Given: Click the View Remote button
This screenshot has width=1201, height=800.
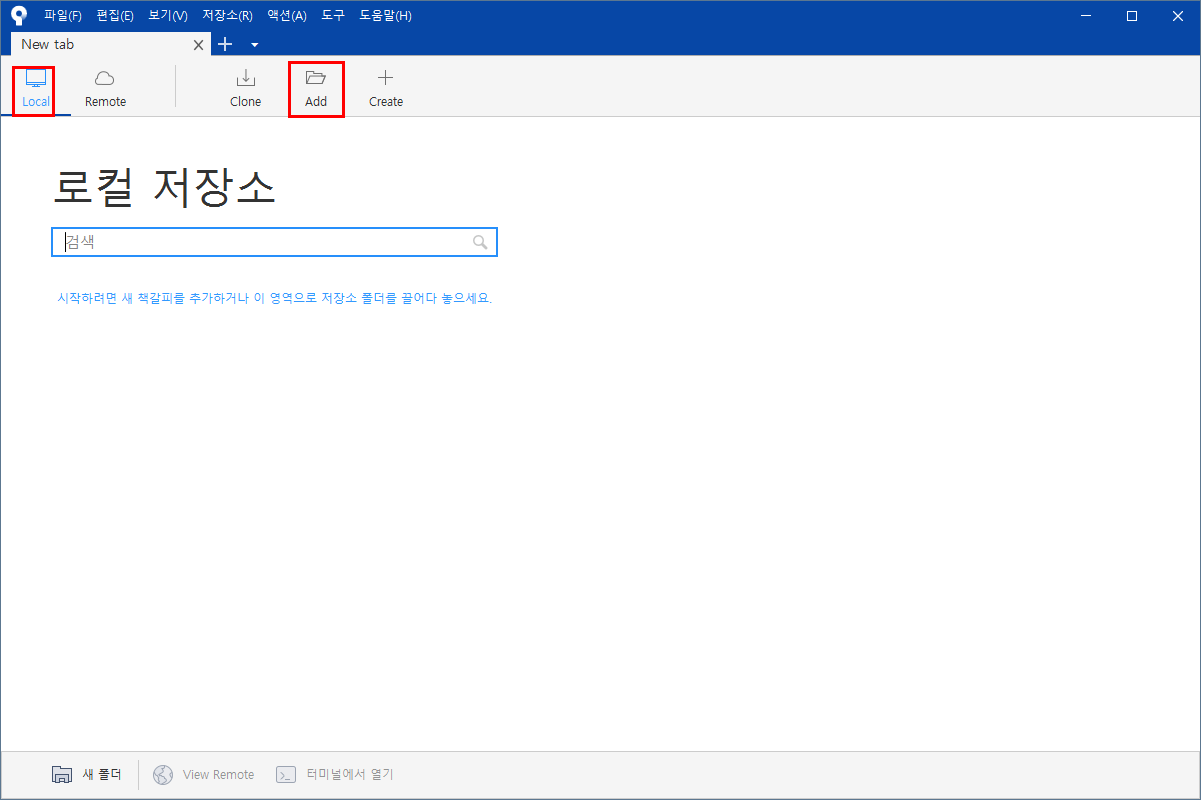Looking at the screenshot, I should pyautogui.click(x=203, y=774).
